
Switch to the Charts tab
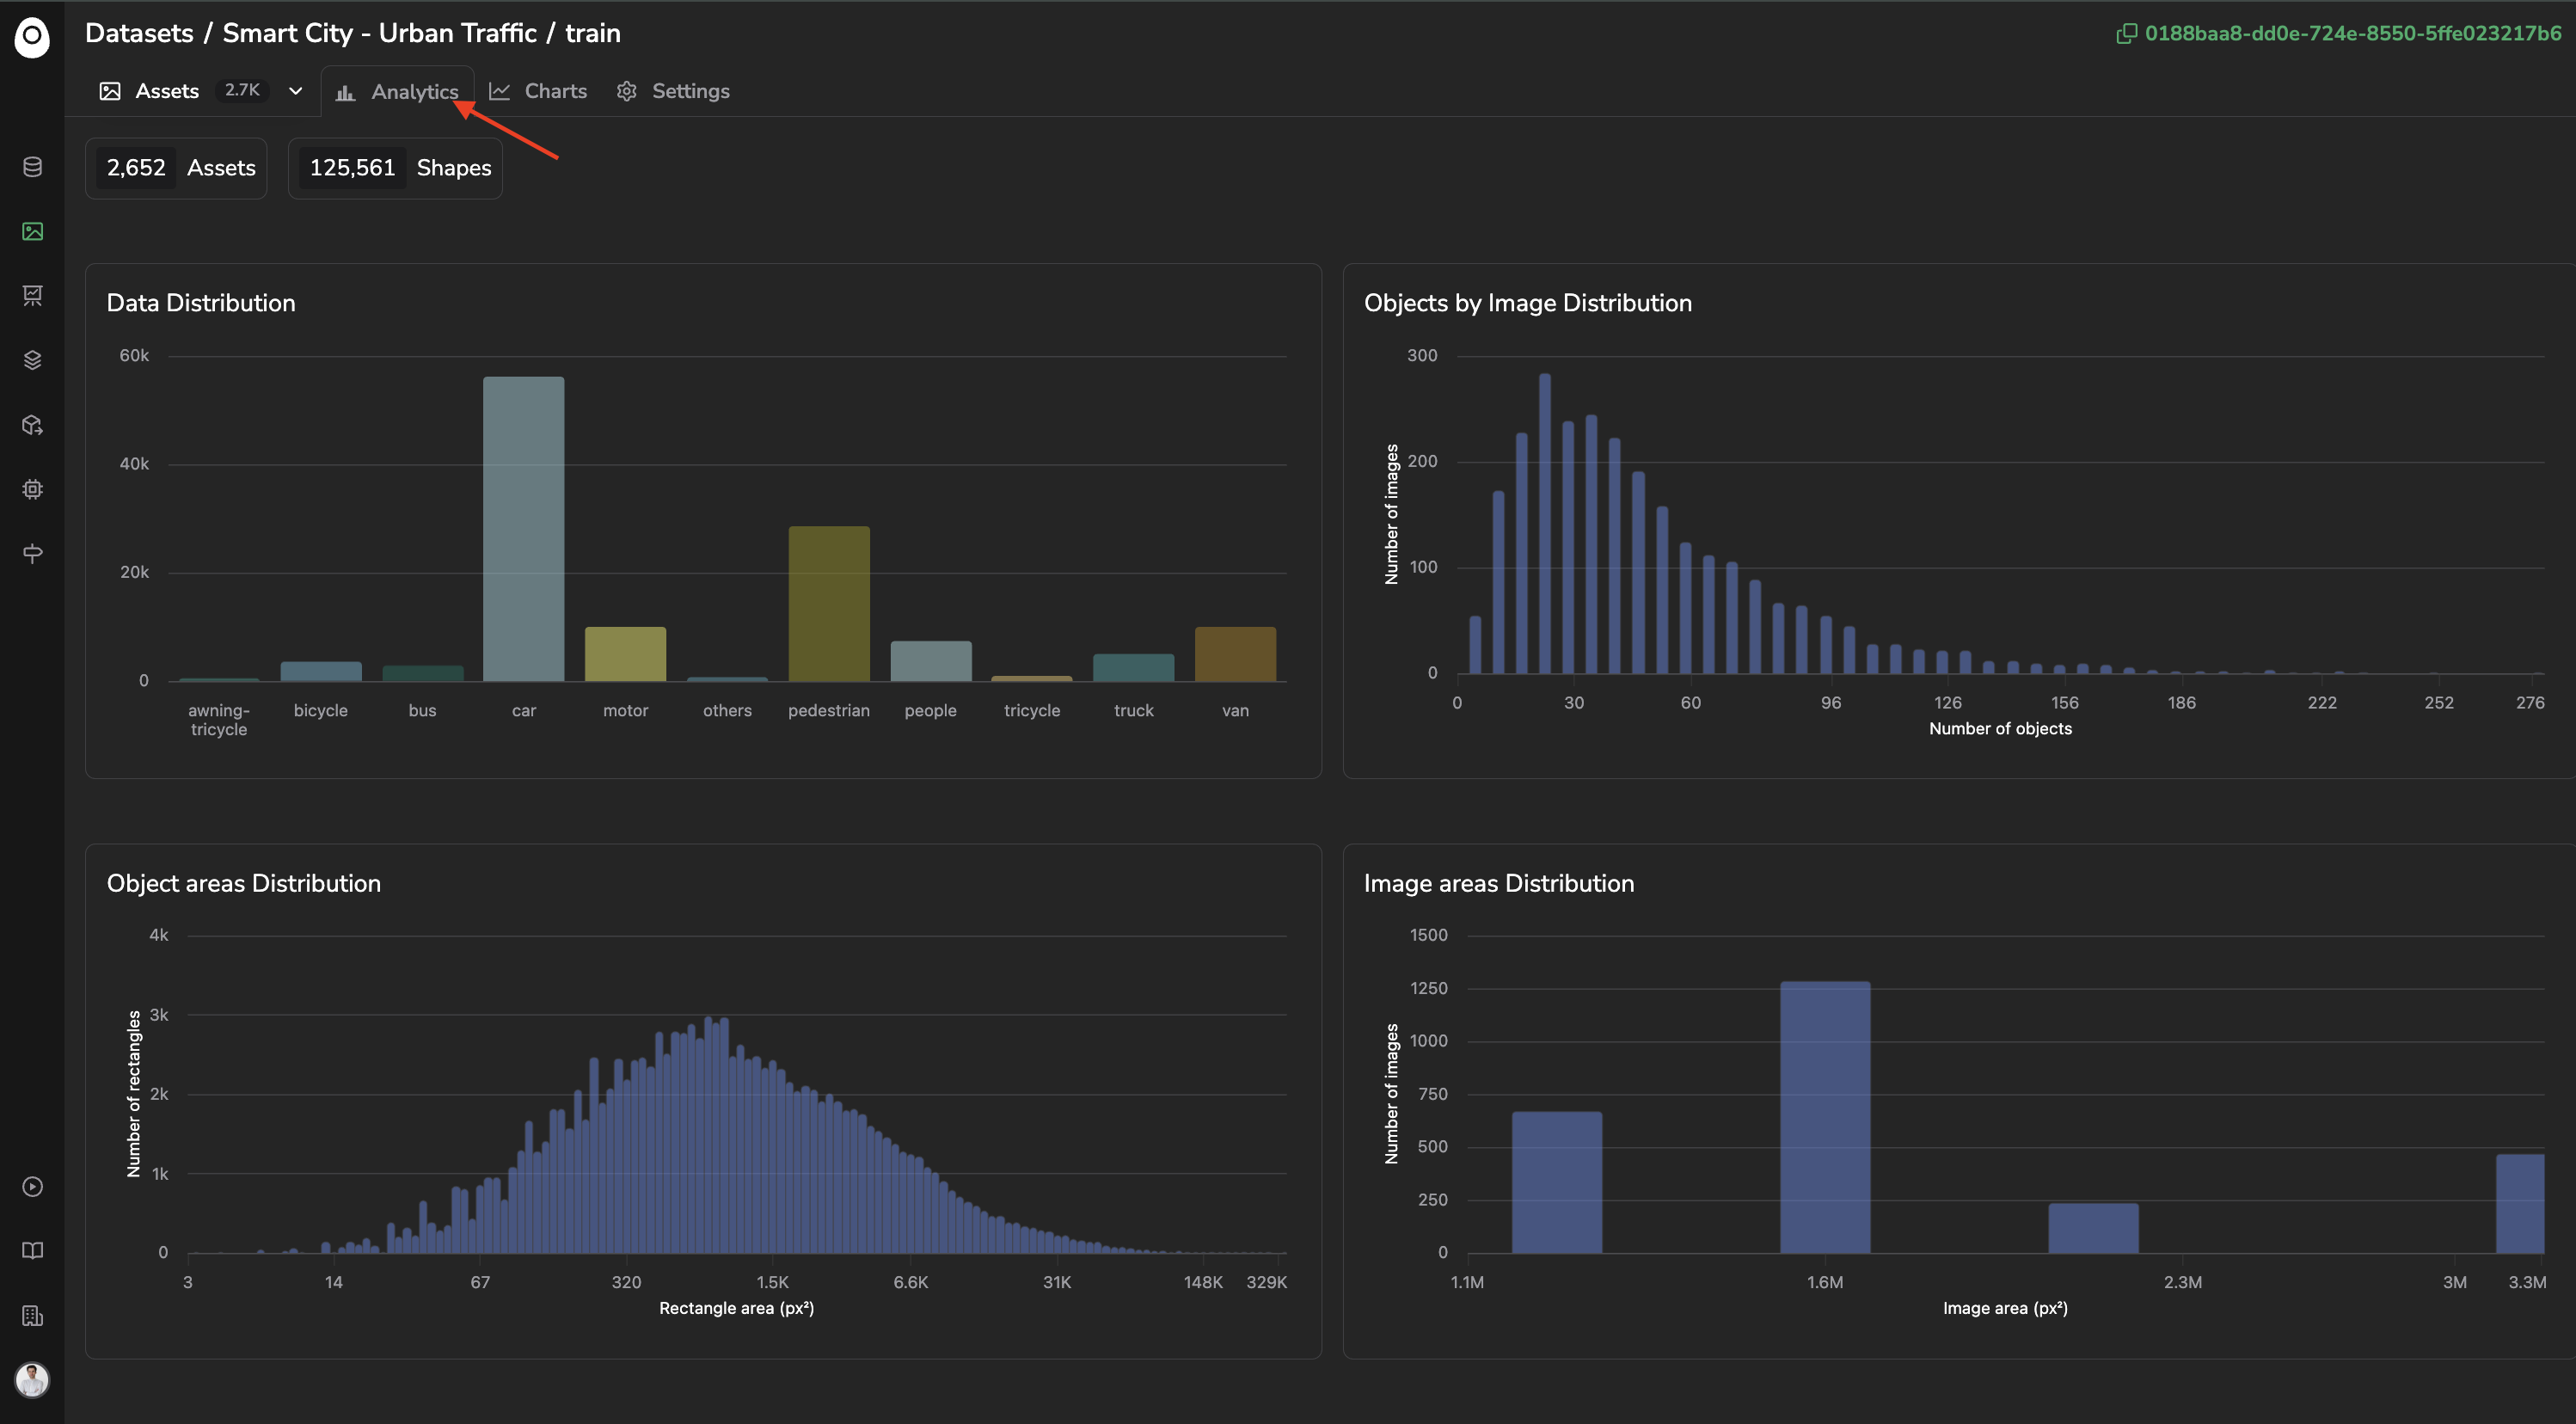click(x=538, y=91)
